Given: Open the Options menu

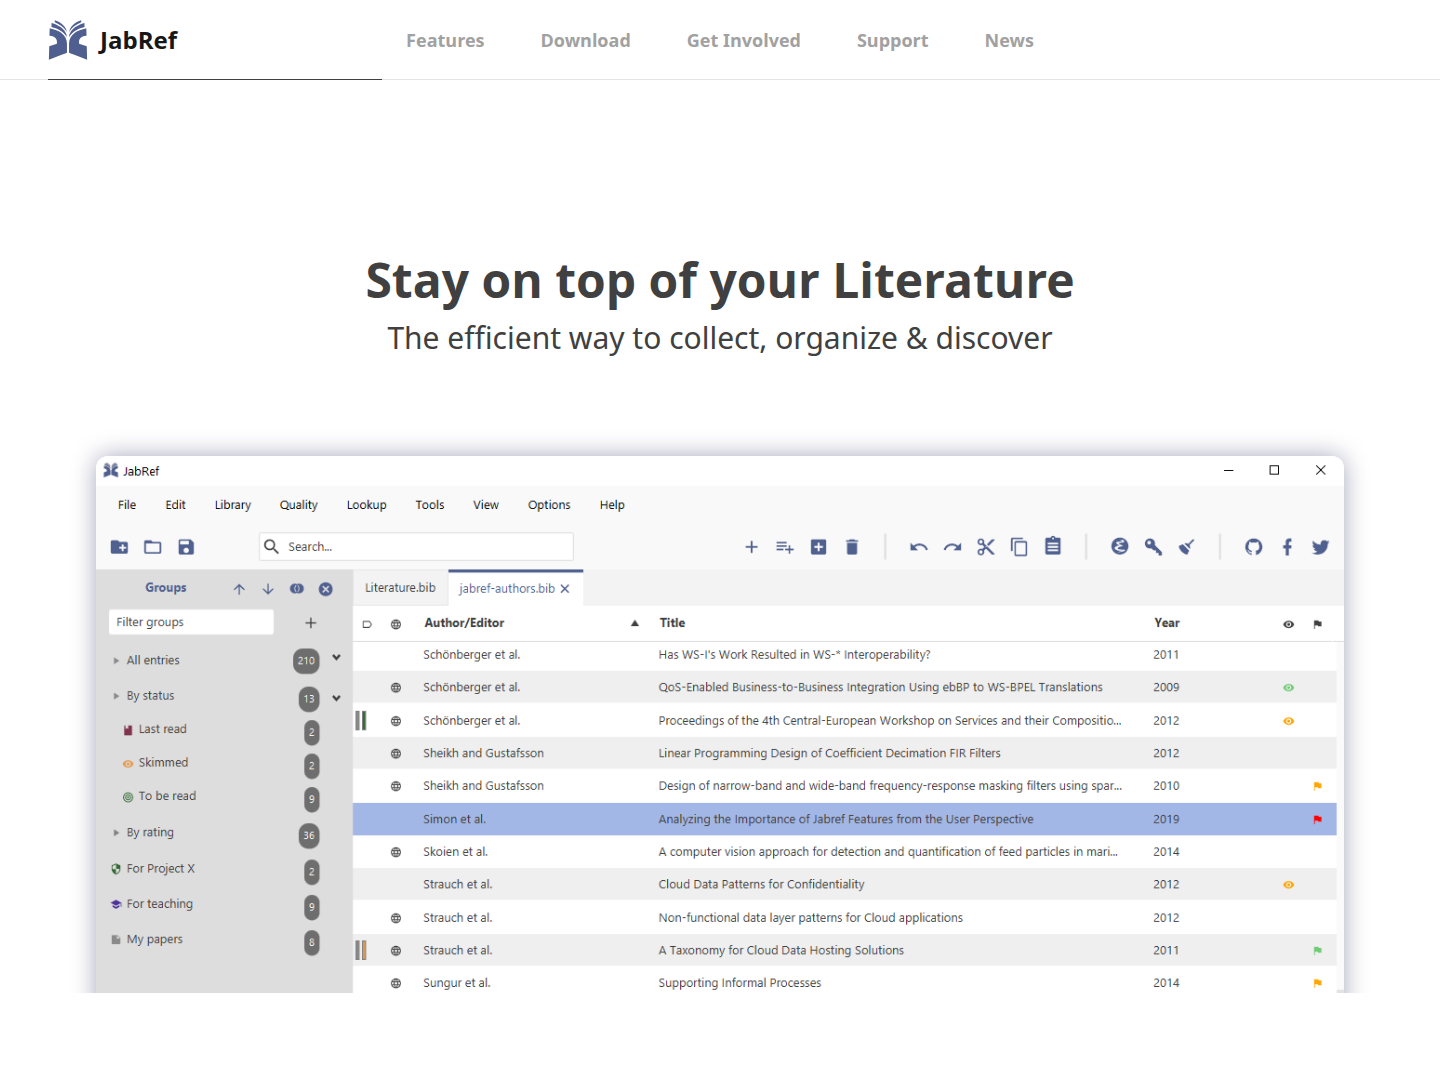Looking at the screenshot, I should 550,505.
